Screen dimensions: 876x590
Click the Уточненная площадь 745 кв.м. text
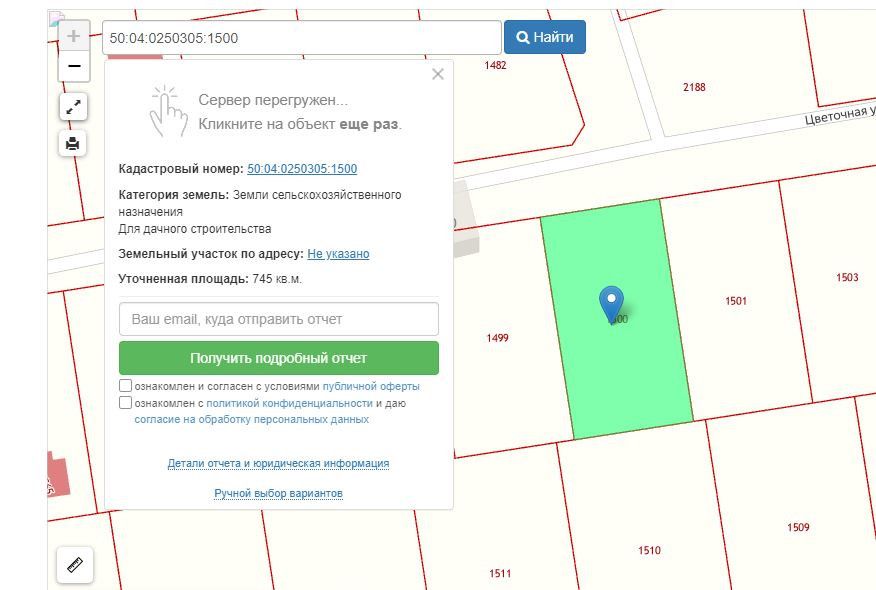[x=210, y=279]
